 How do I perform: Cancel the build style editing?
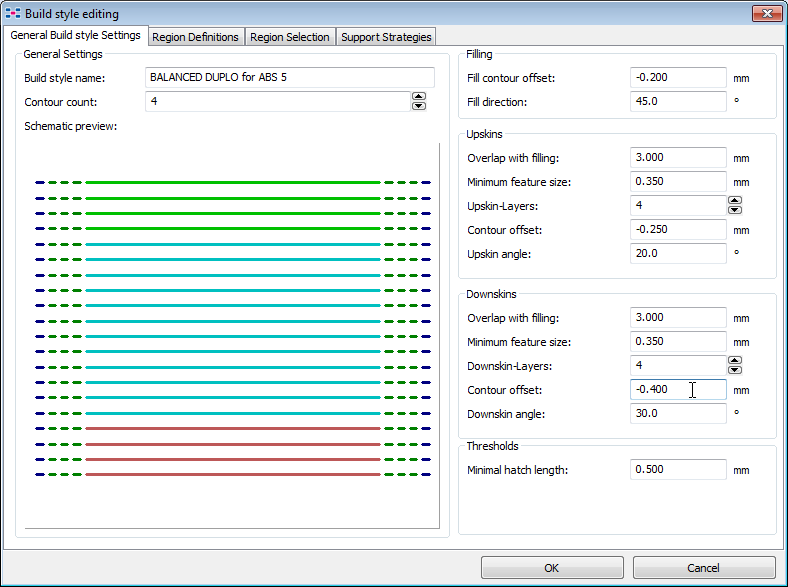(x=703, y=568)
